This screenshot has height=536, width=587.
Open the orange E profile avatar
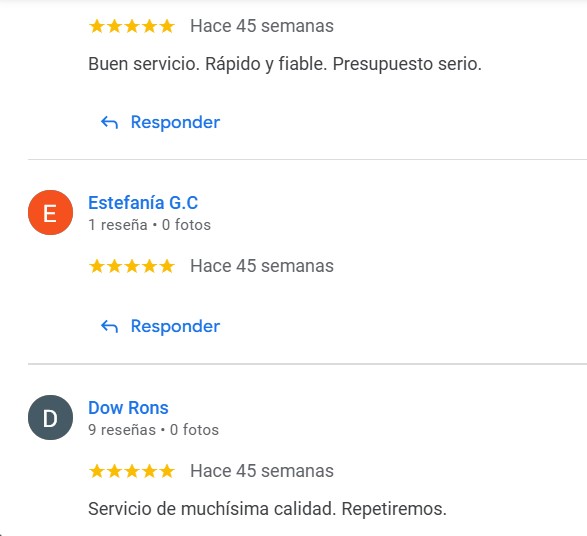(x=51, y=213)
